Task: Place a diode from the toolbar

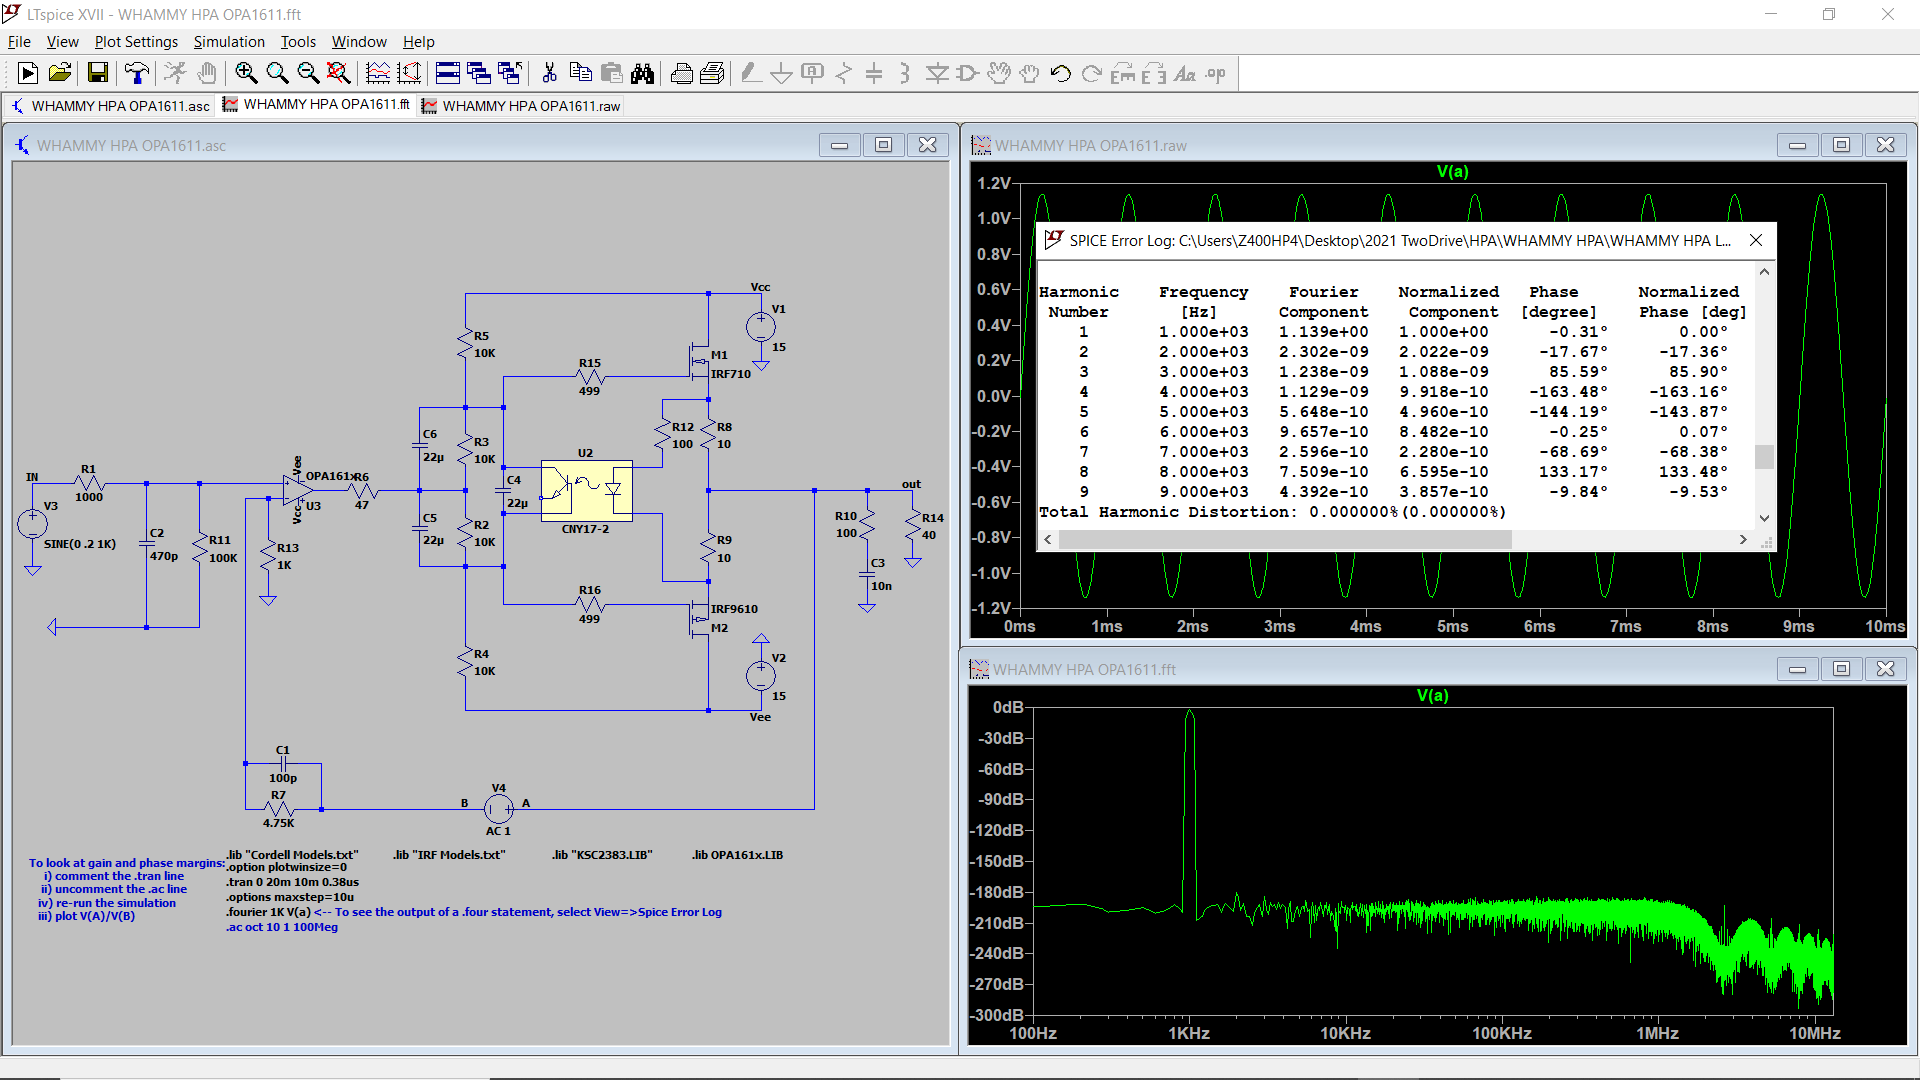Action: tap(937, 73)
